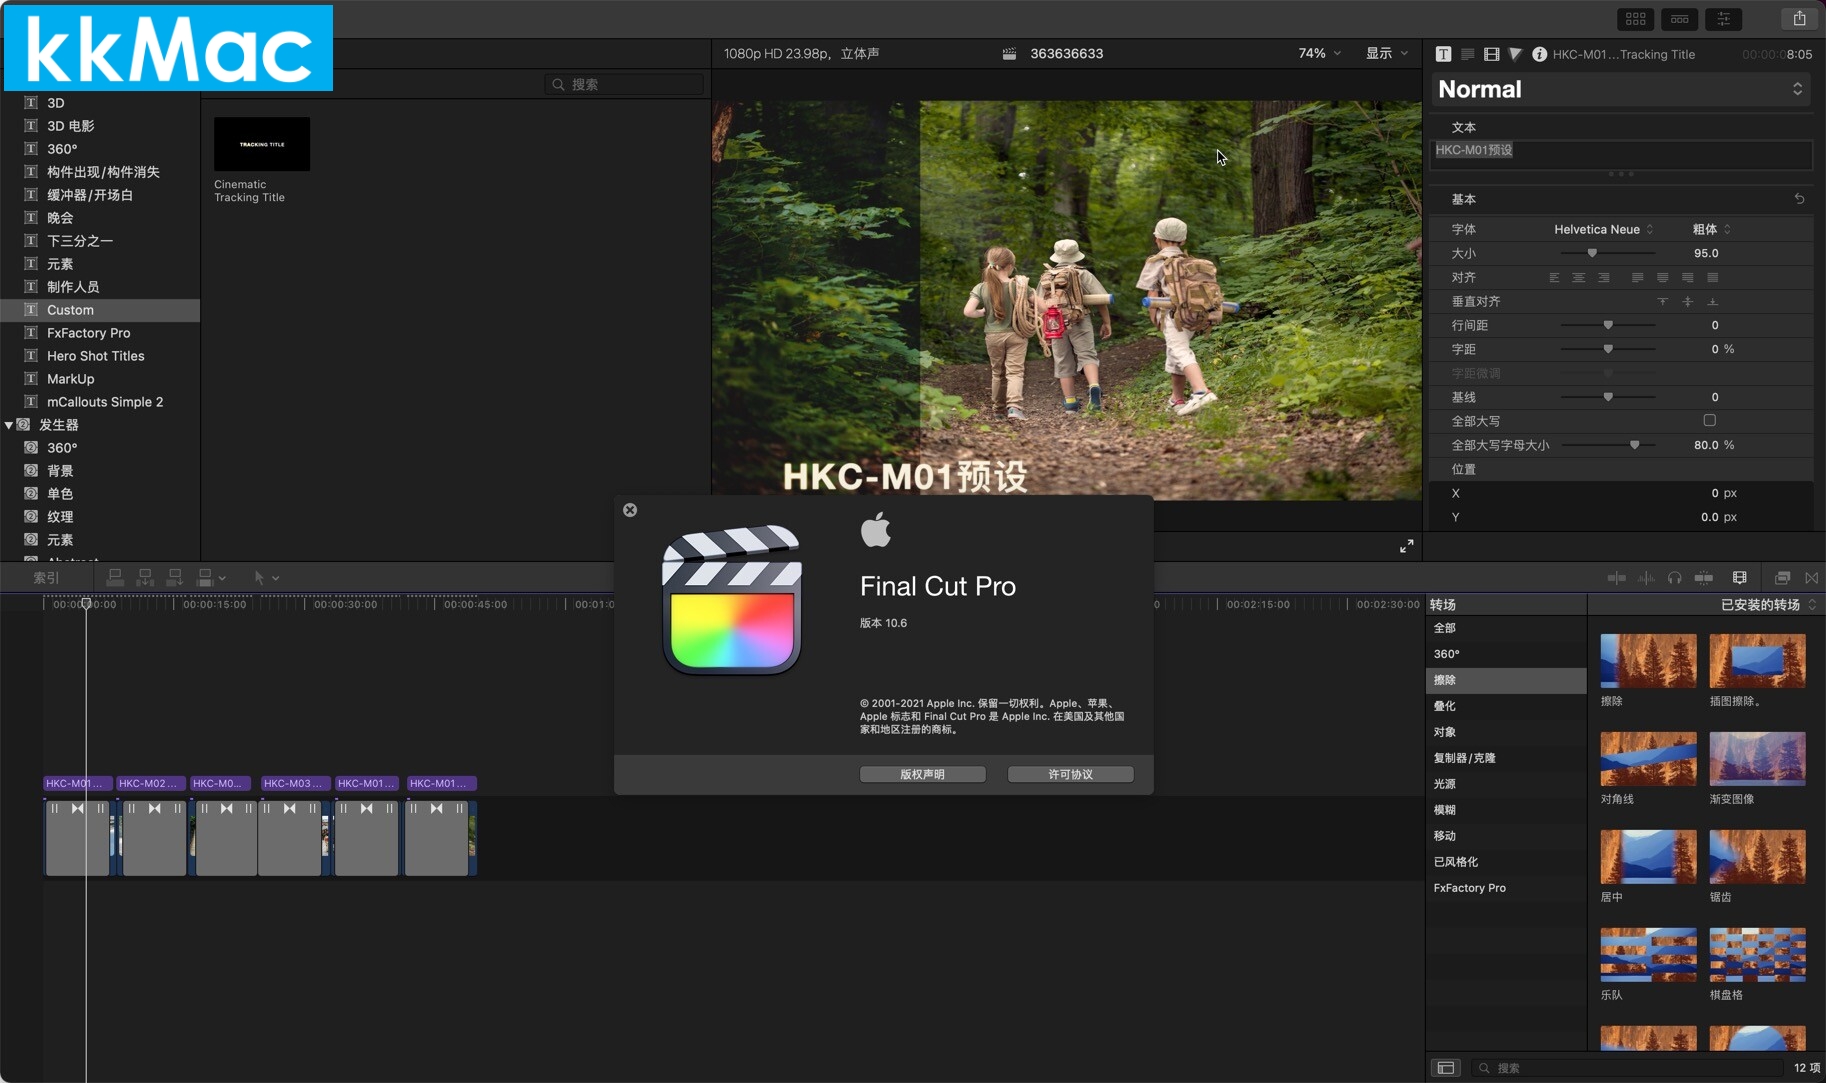This screenshot has height=1083, width=1826.
Task: Adjust 全部大写字母大小 slider
Action: click(x=1635, y=446)
